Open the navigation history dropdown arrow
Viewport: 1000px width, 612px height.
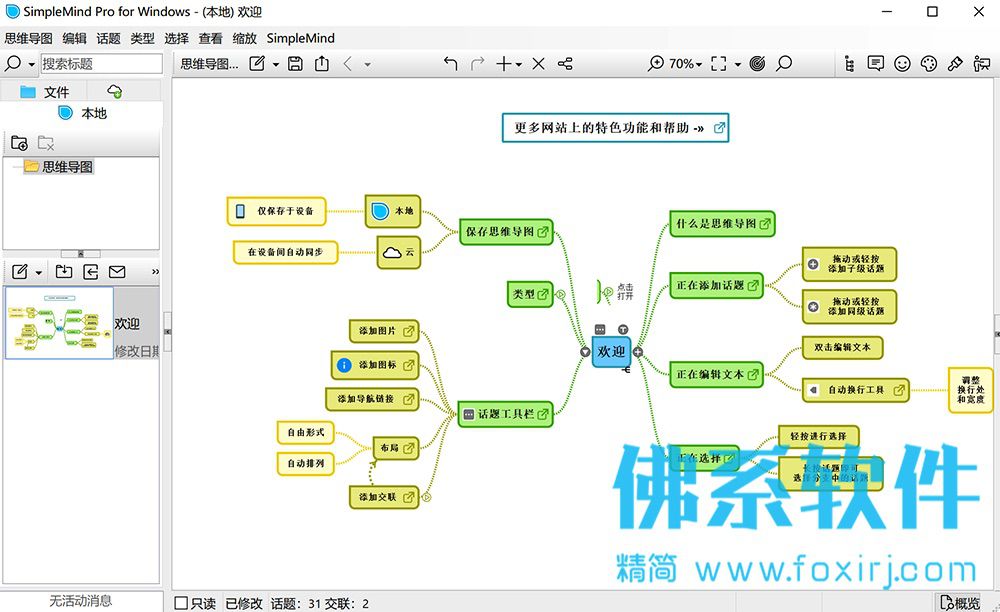pyautogui.click(x=367, y=64)
